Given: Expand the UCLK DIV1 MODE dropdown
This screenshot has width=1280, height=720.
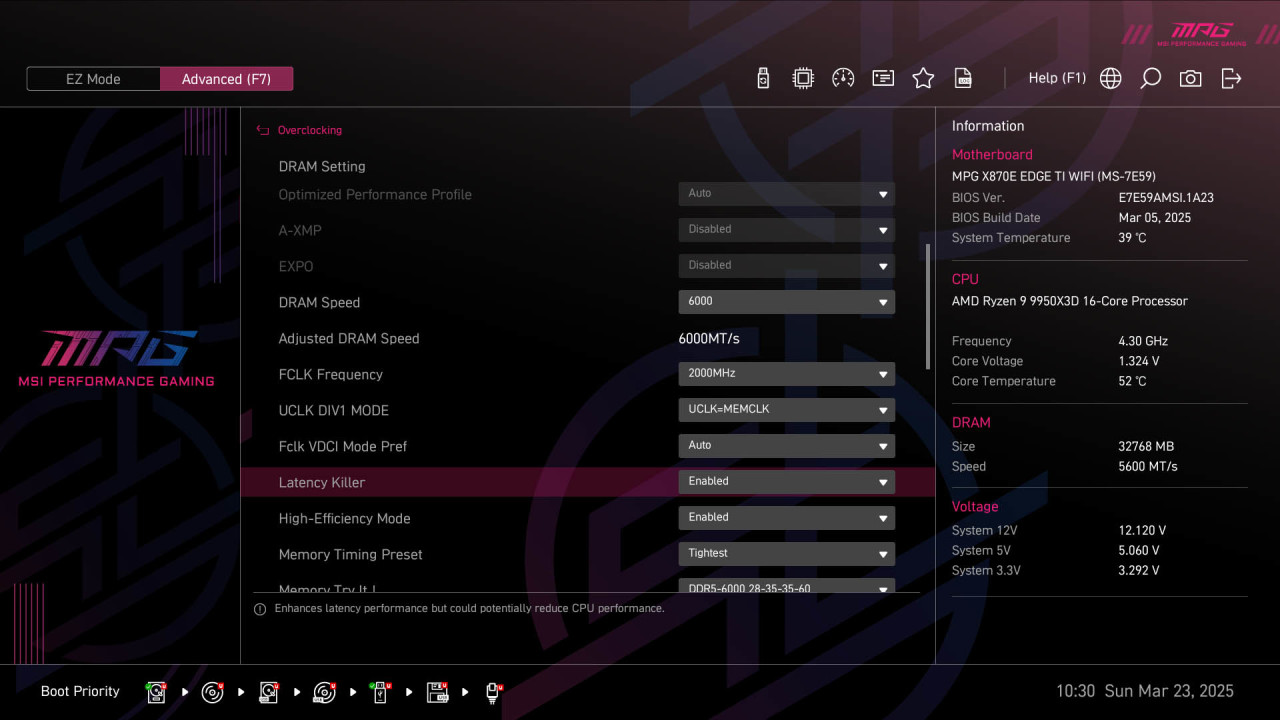Looking at the screenshot, I should tap(786, 410).
